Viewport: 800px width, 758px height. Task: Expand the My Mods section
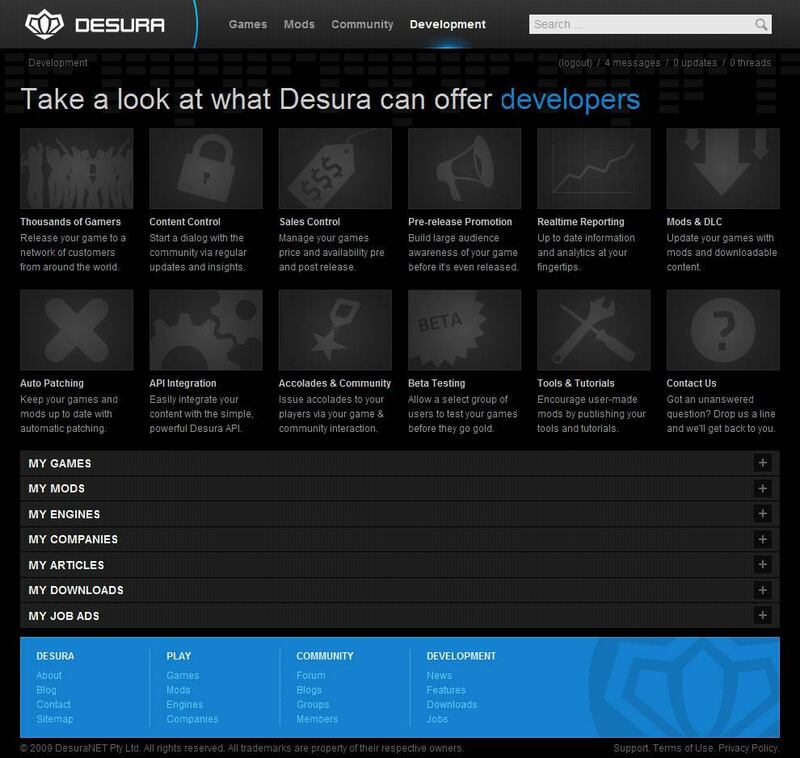click(762, 489)
